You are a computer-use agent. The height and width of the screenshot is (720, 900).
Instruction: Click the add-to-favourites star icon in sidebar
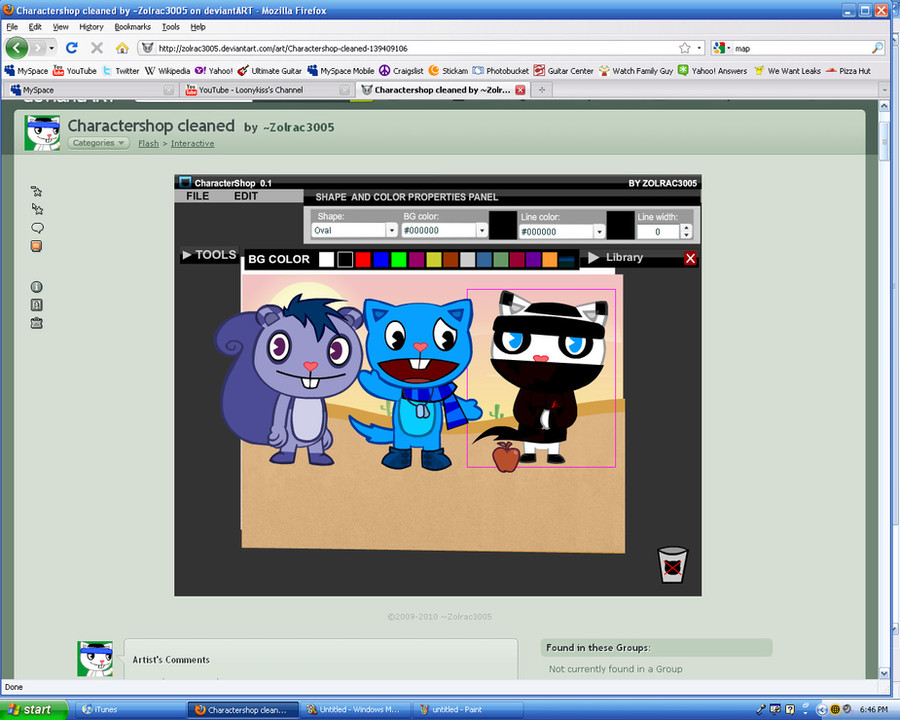[37, 191]
